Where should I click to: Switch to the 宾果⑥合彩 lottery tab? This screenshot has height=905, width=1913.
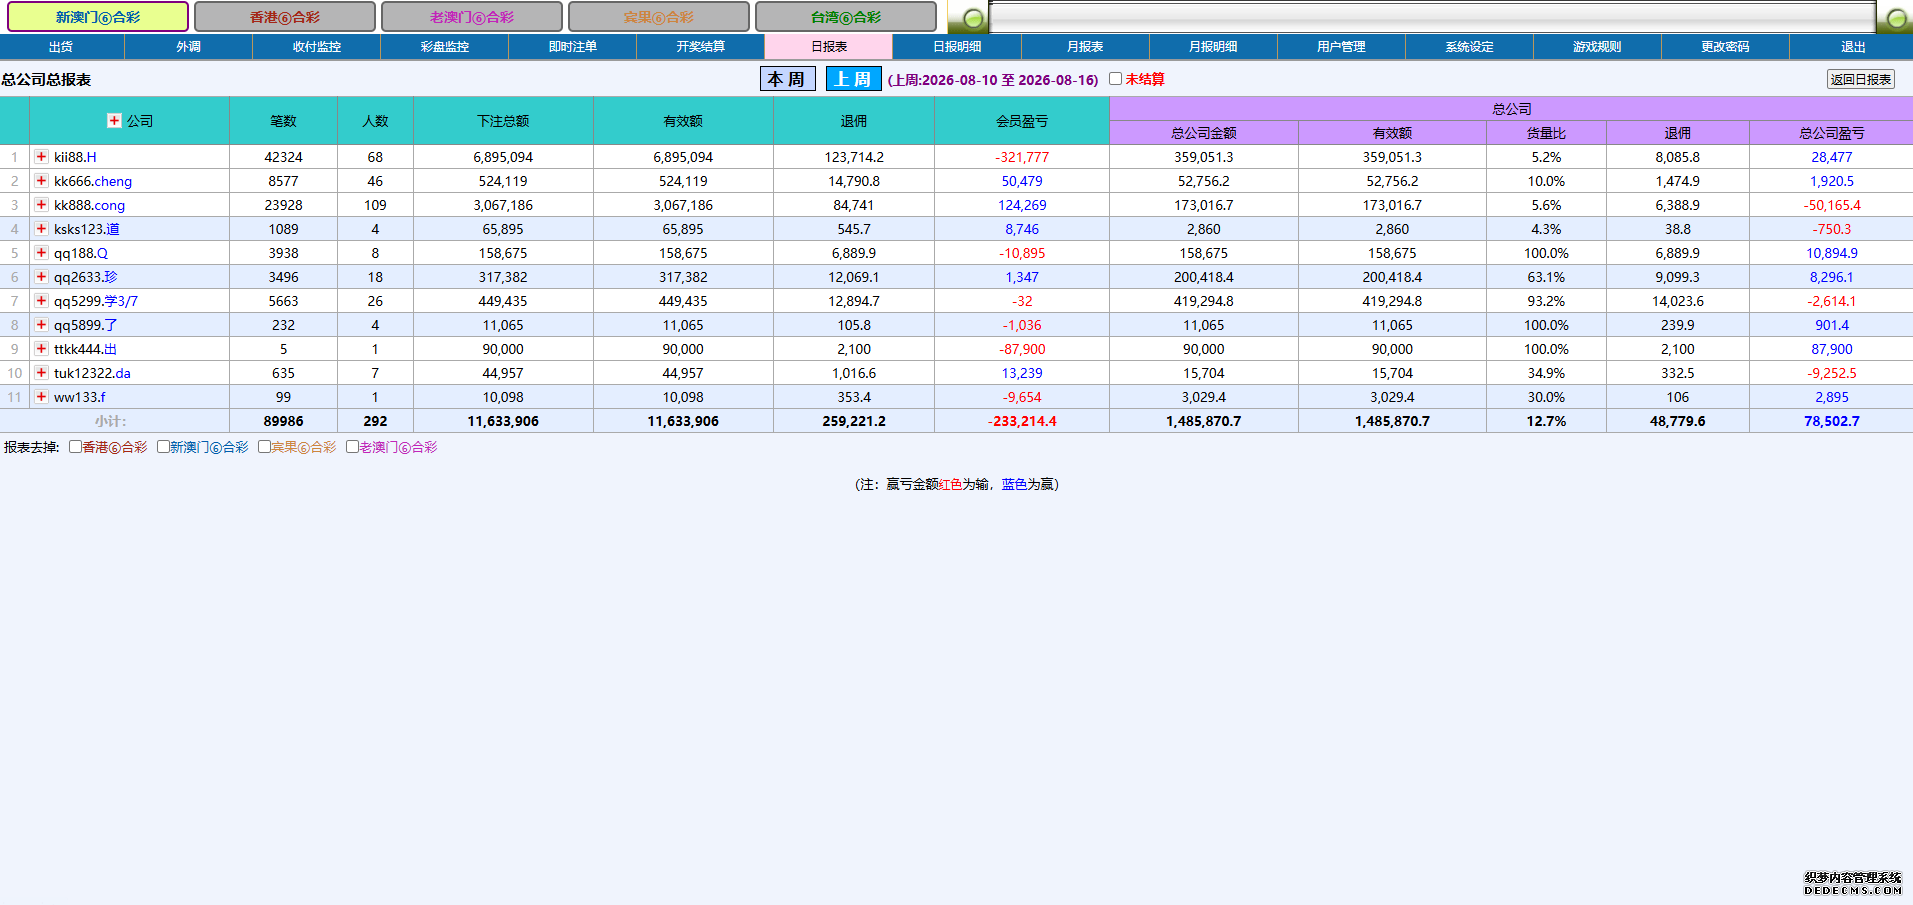(659, 17)
